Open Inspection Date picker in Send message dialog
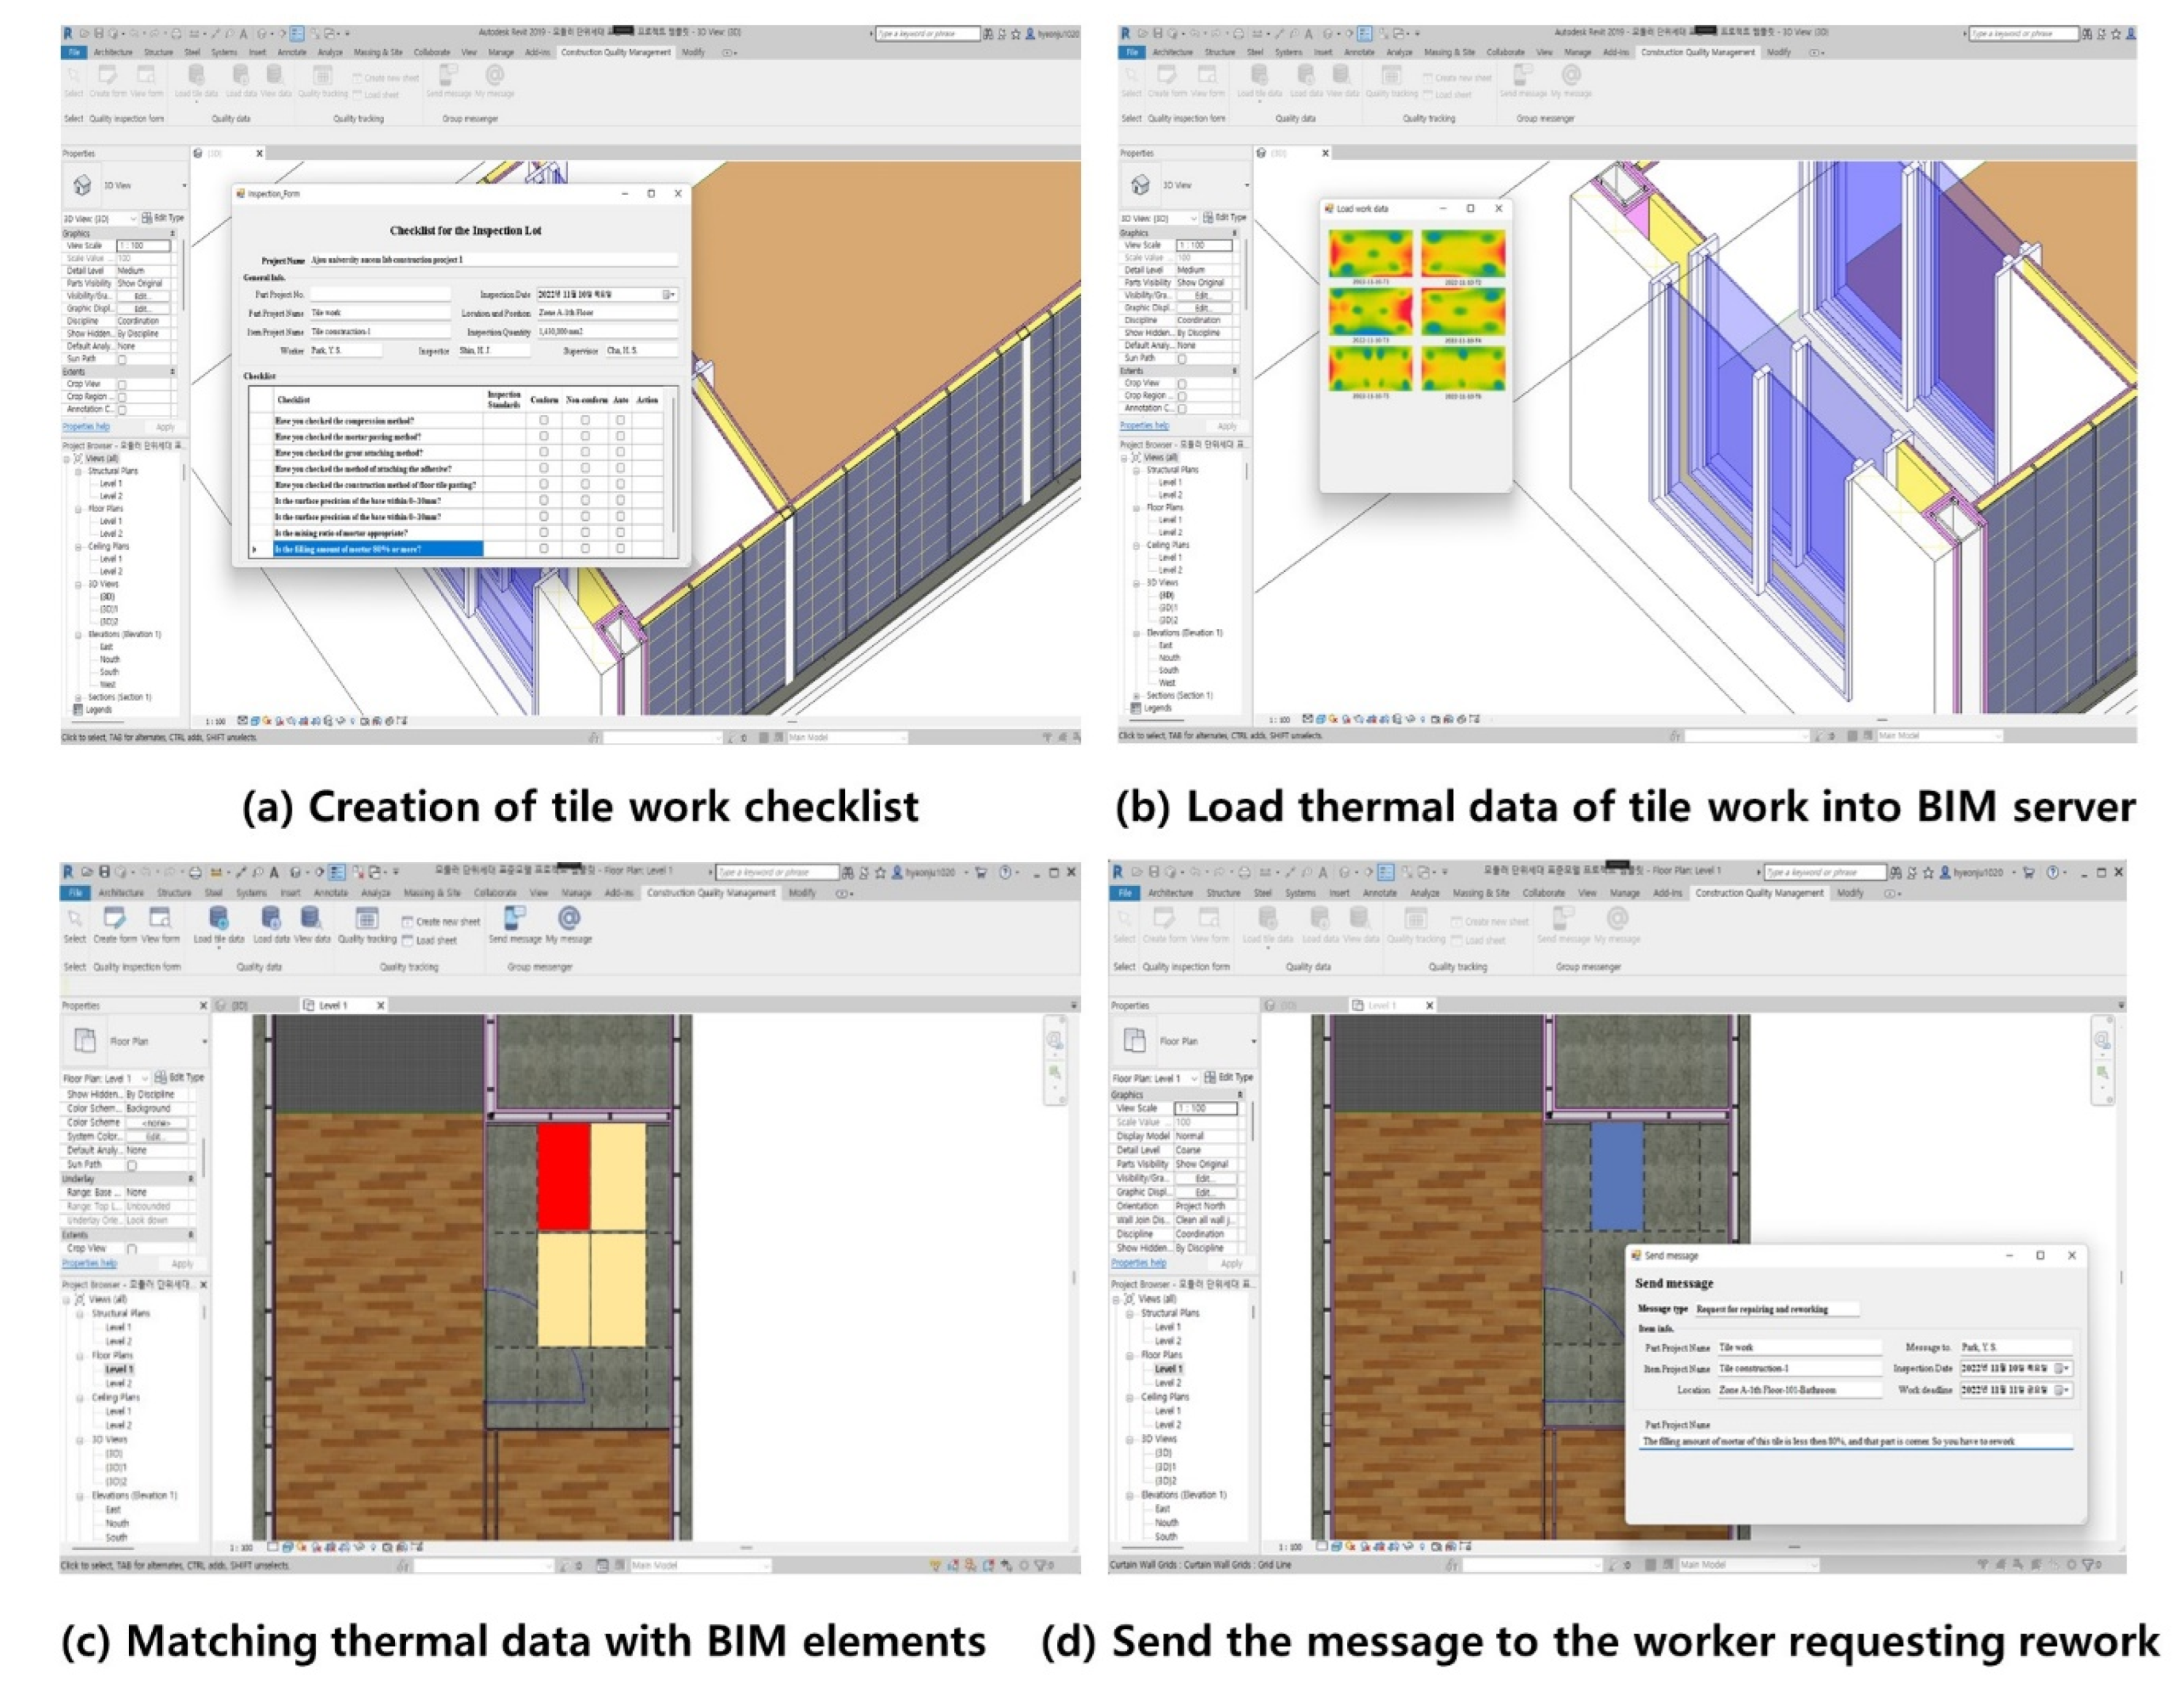The image size is (2184, 1690). [2061, 1368]
